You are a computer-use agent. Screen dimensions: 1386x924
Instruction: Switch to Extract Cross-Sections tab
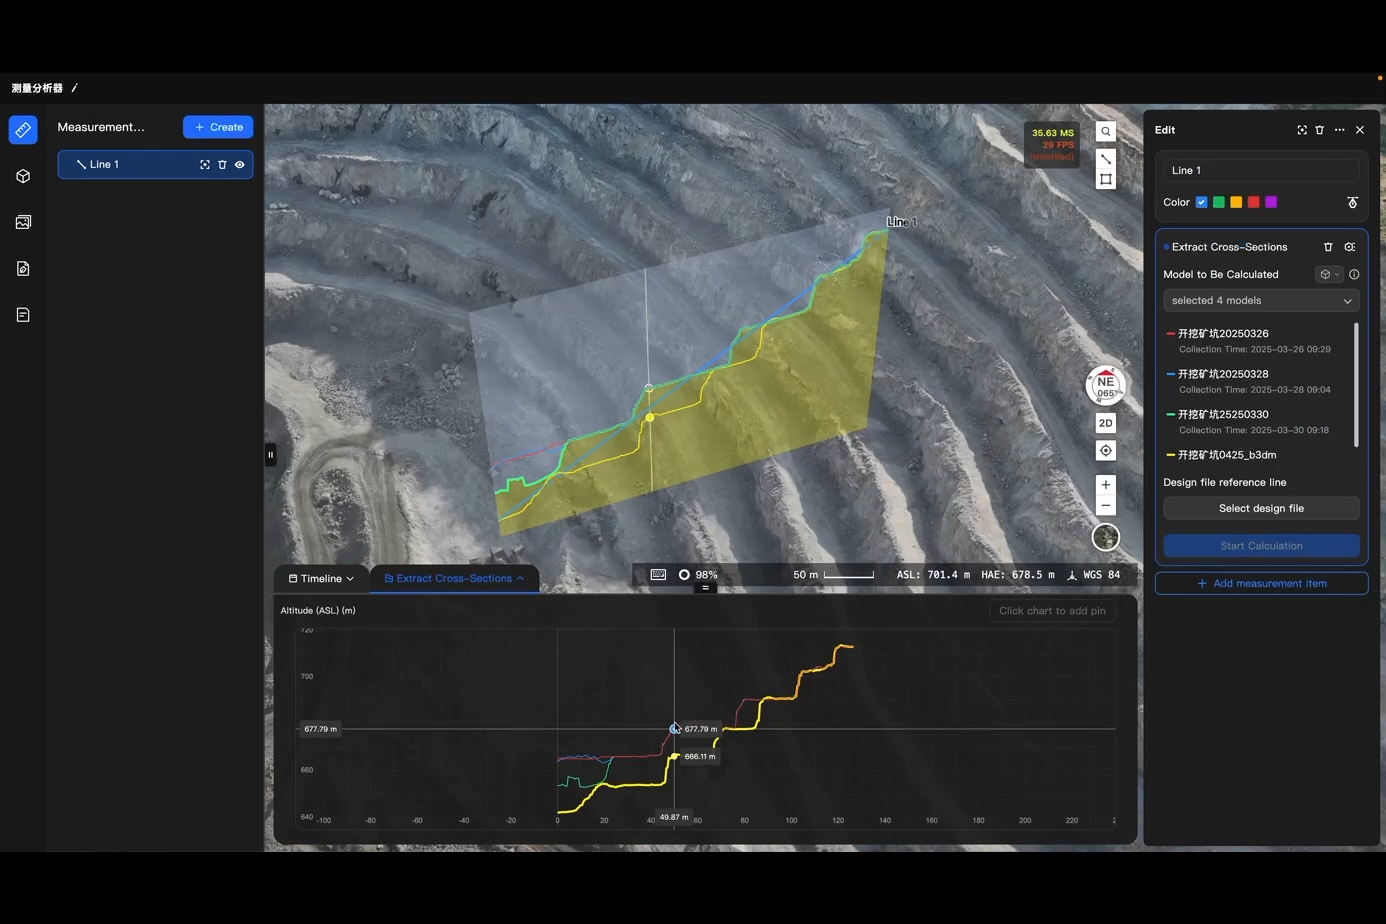454,578
